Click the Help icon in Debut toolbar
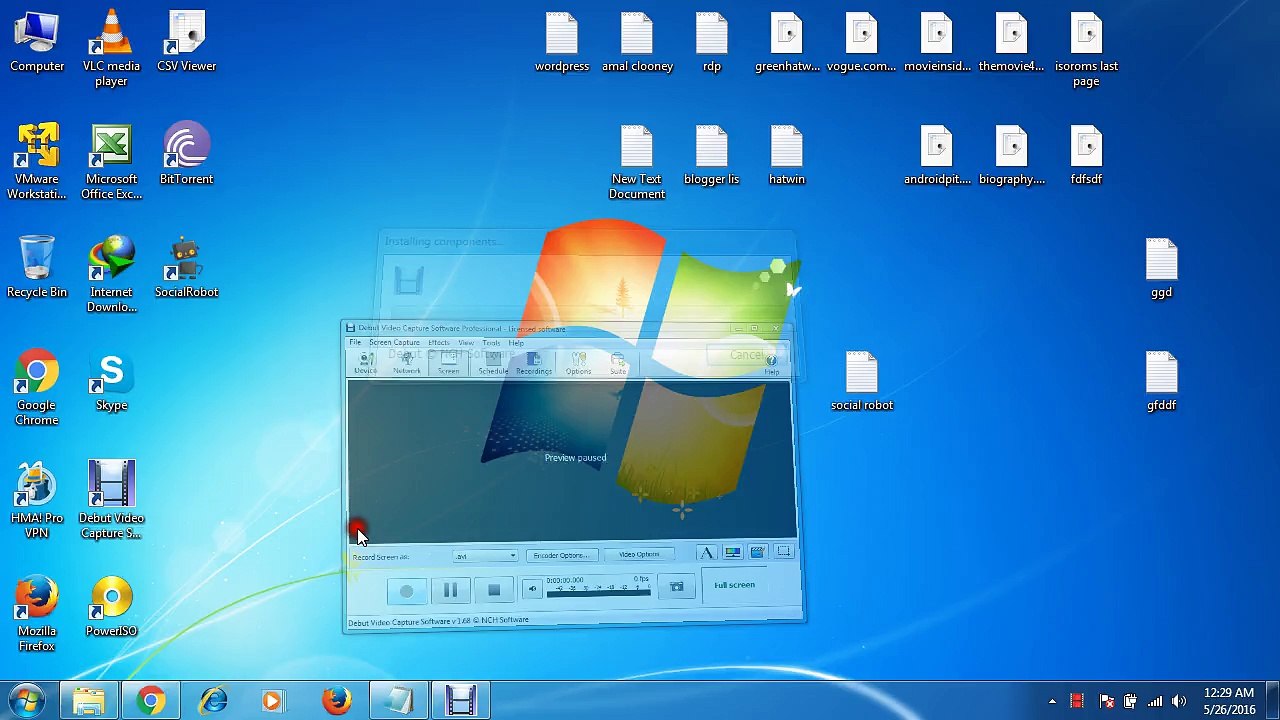1280x720 pixels. (771, 365)
